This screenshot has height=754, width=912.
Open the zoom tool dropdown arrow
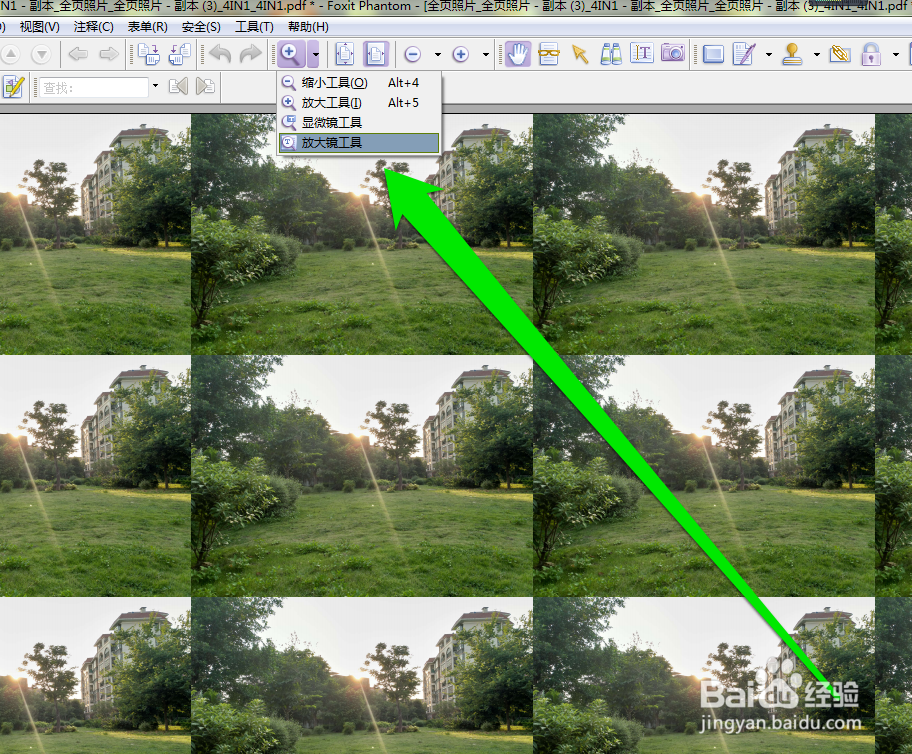click(x=315, y=54)
